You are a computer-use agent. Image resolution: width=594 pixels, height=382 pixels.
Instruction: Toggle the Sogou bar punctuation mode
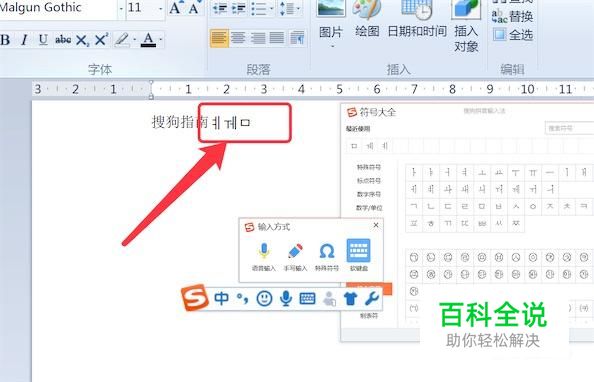point(242,299)
